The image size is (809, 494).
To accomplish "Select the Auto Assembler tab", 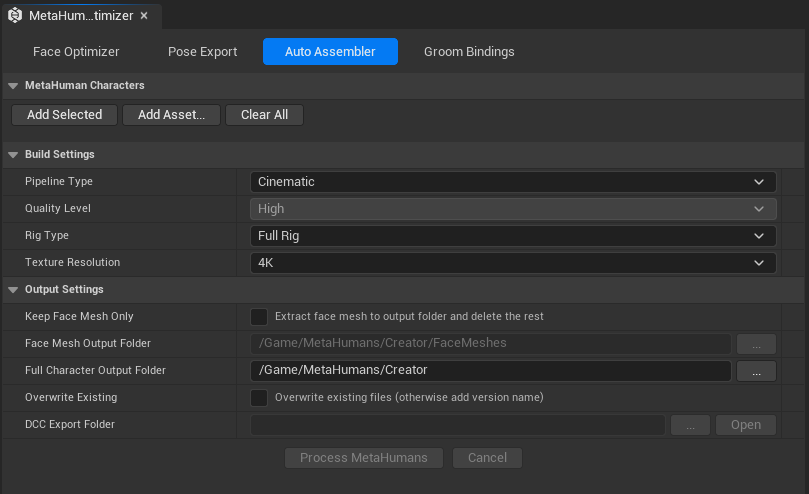I will (330, 52).
